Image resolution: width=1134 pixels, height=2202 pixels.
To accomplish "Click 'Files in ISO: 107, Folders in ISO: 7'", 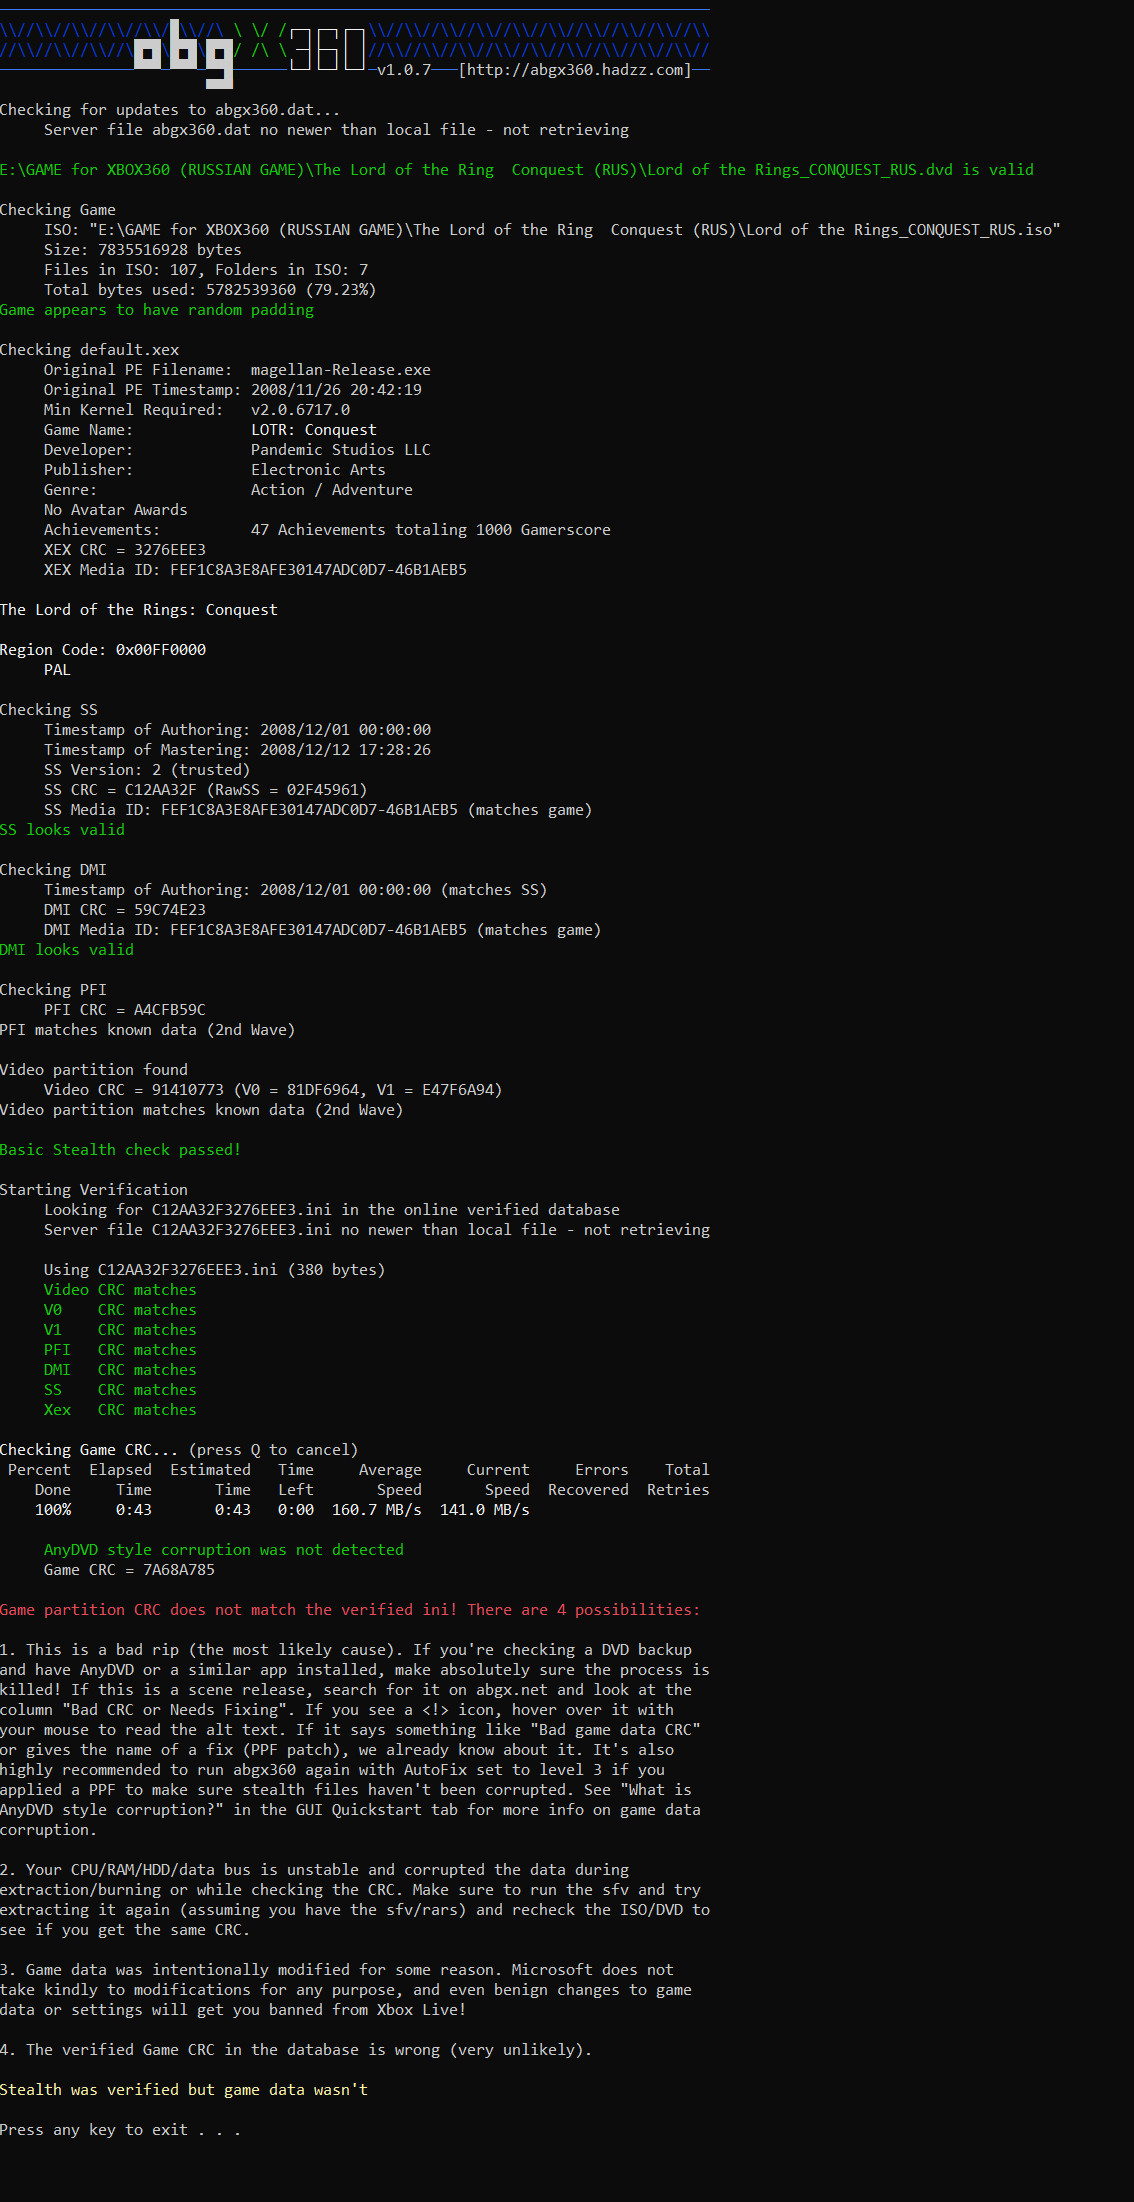I will (206, 270).
